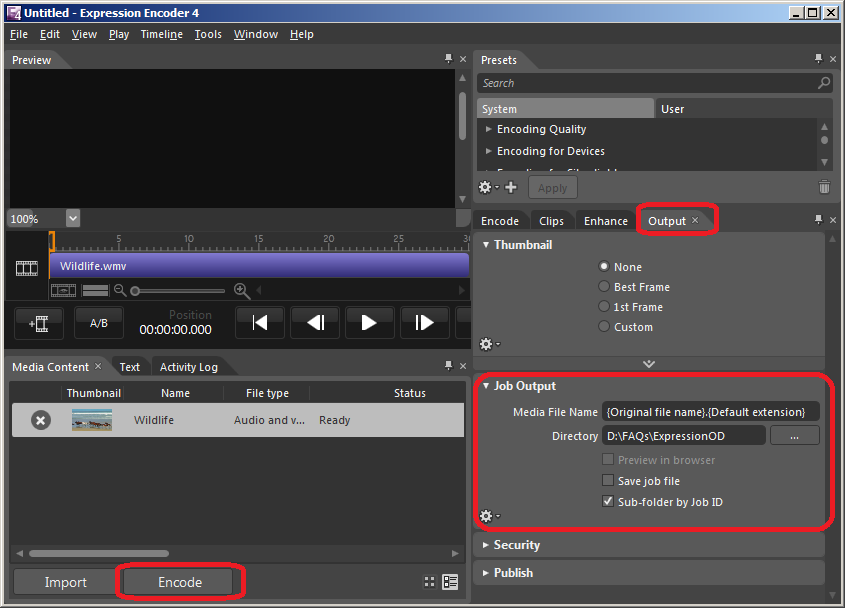Zoom out the timeline with the minus magnifier
Image resolution: width=845 pixels, height=608 pixels.
120,291
